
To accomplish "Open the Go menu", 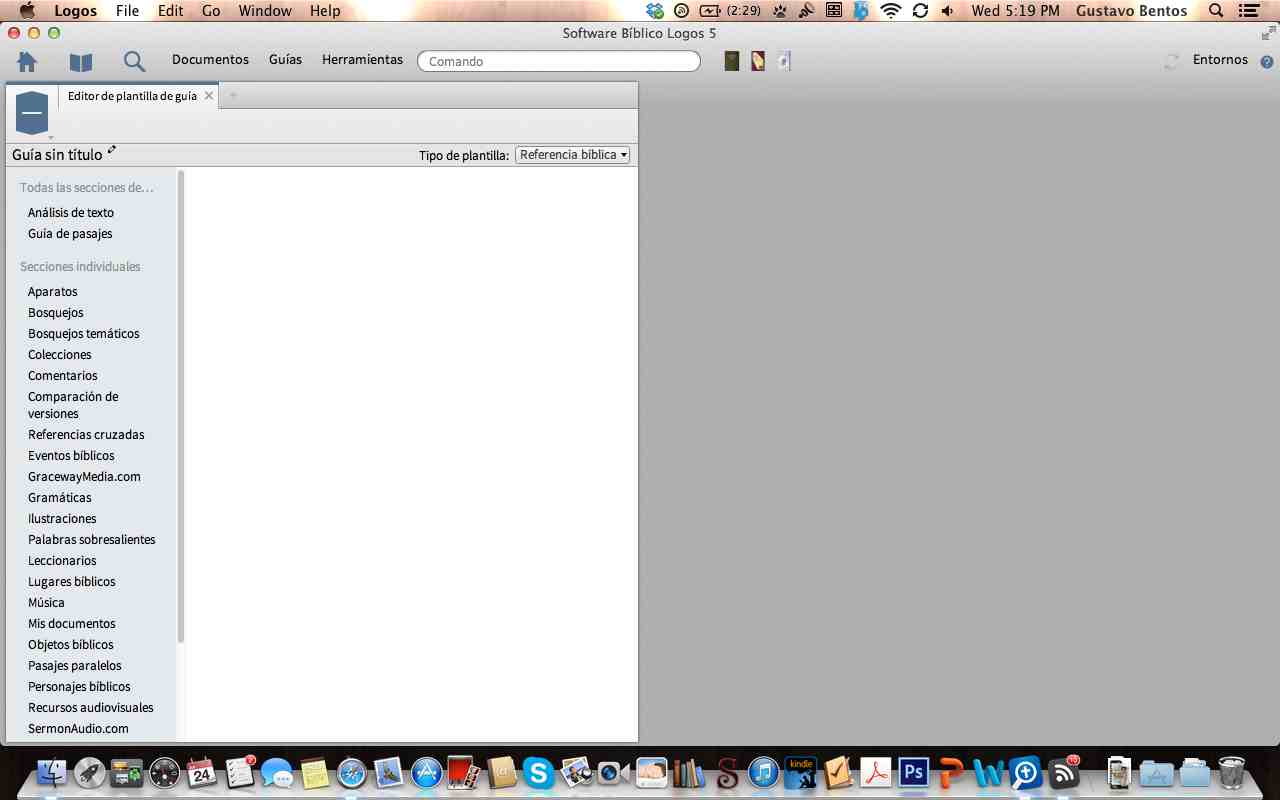I will click(x=211, y=11).
